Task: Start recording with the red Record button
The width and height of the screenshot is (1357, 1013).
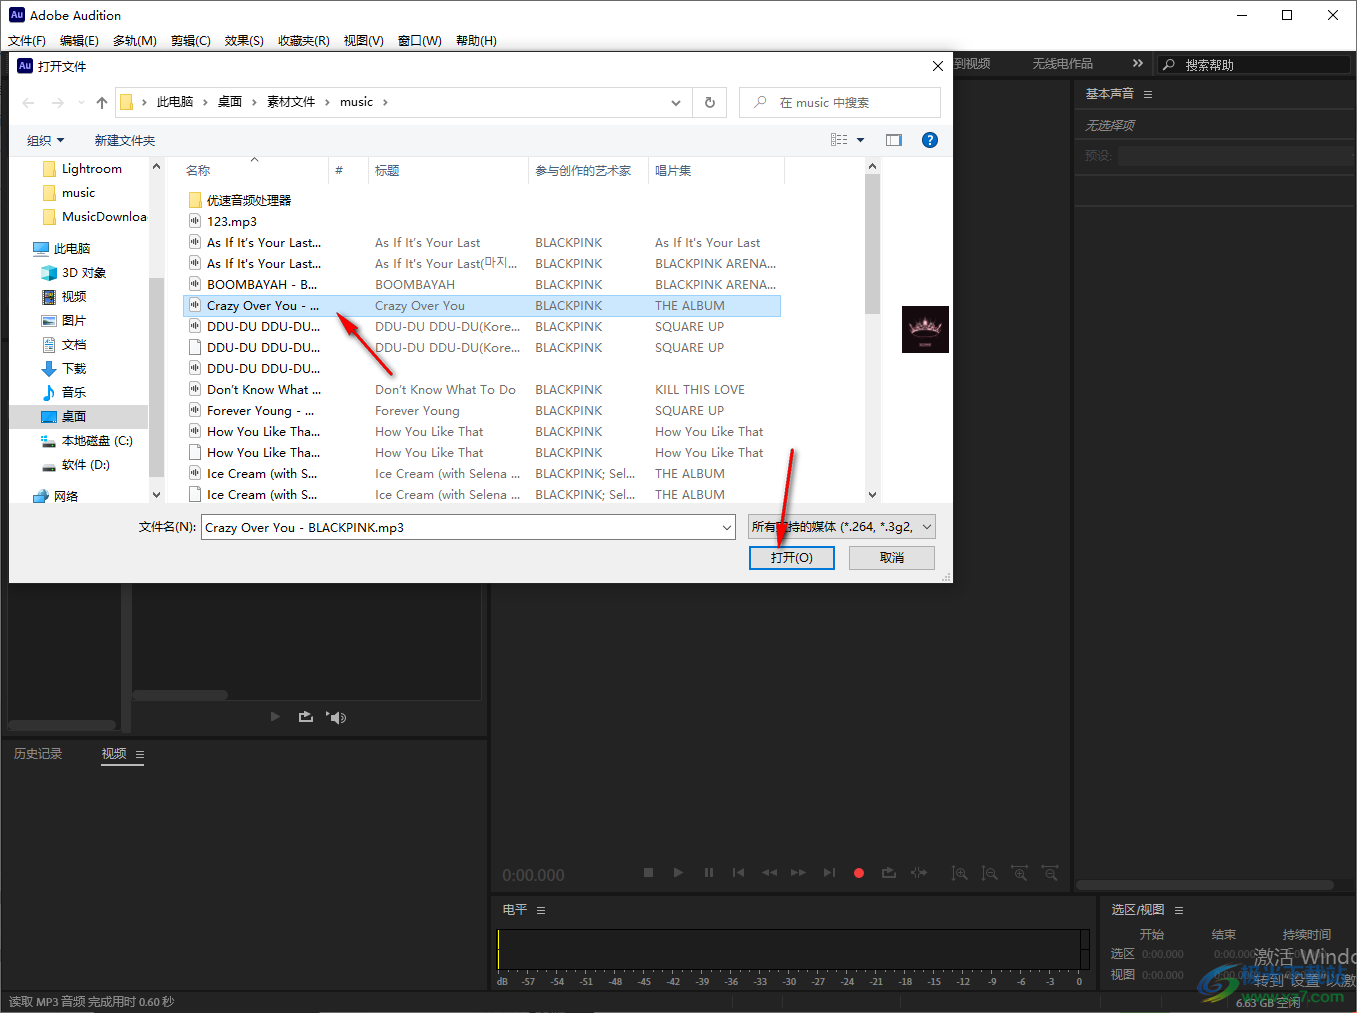Action: point(859,873)
